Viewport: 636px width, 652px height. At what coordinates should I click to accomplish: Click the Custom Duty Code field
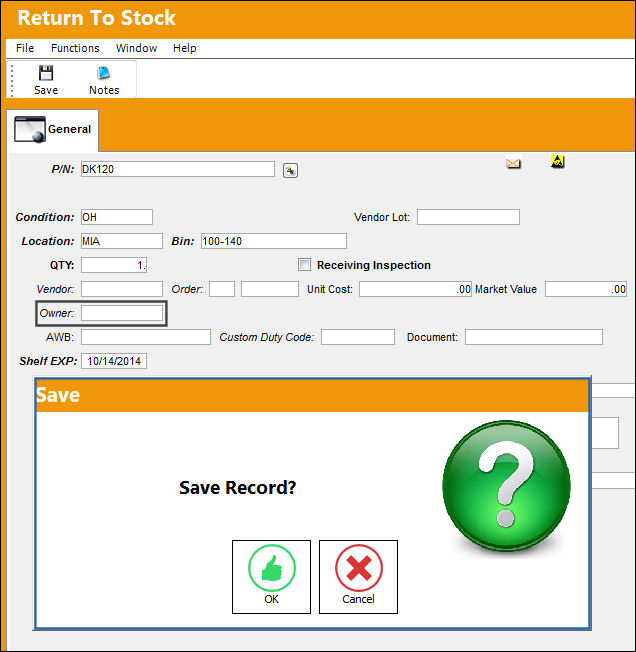tap(358, 337)
